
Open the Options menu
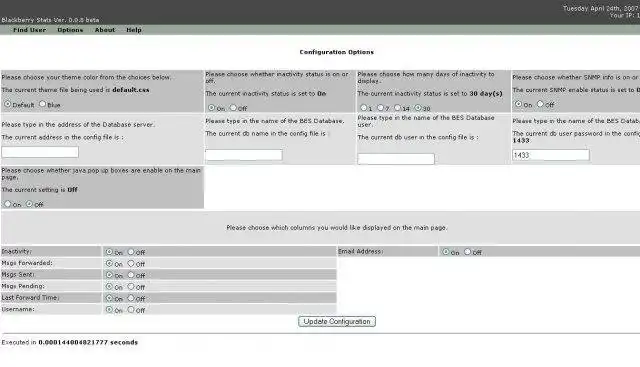point(70,30)
